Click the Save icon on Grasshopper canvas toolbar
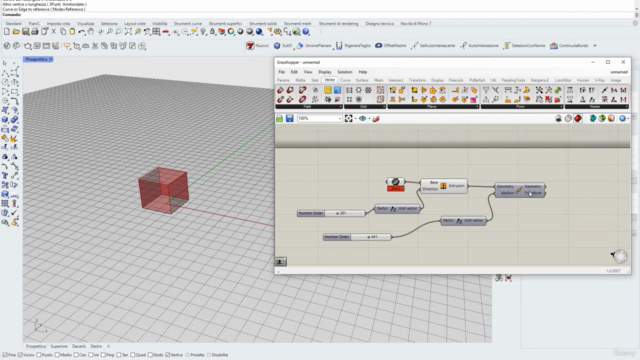Viewport: 640px width, 360px height. (x=289, y=118)
